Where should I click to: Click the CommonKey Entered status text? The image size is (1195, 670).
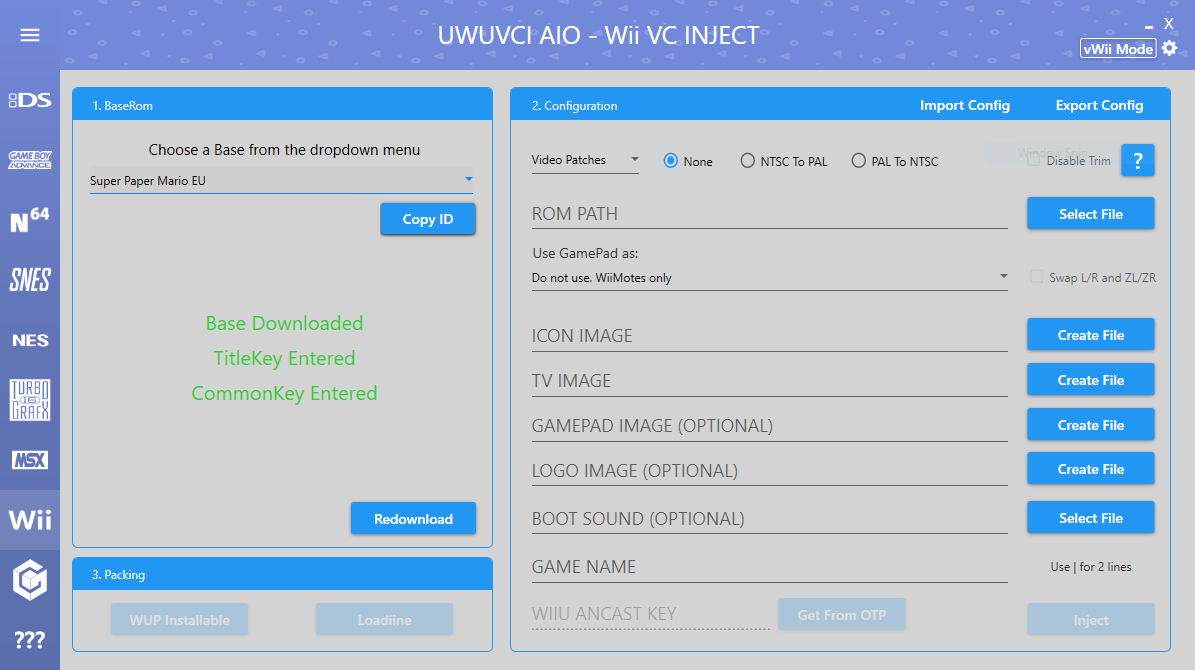click(x=284, y=393)
